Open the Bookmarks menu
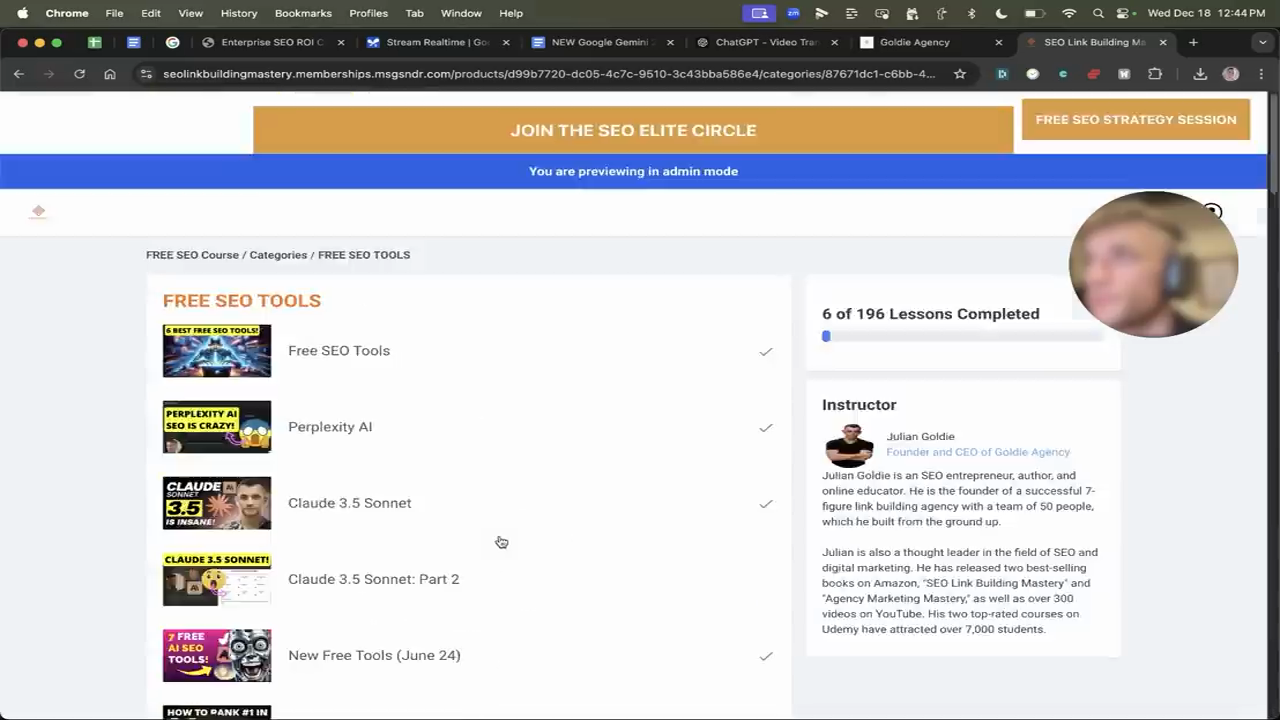Viewport: 1280px width, 720px height. pos(303,13)
